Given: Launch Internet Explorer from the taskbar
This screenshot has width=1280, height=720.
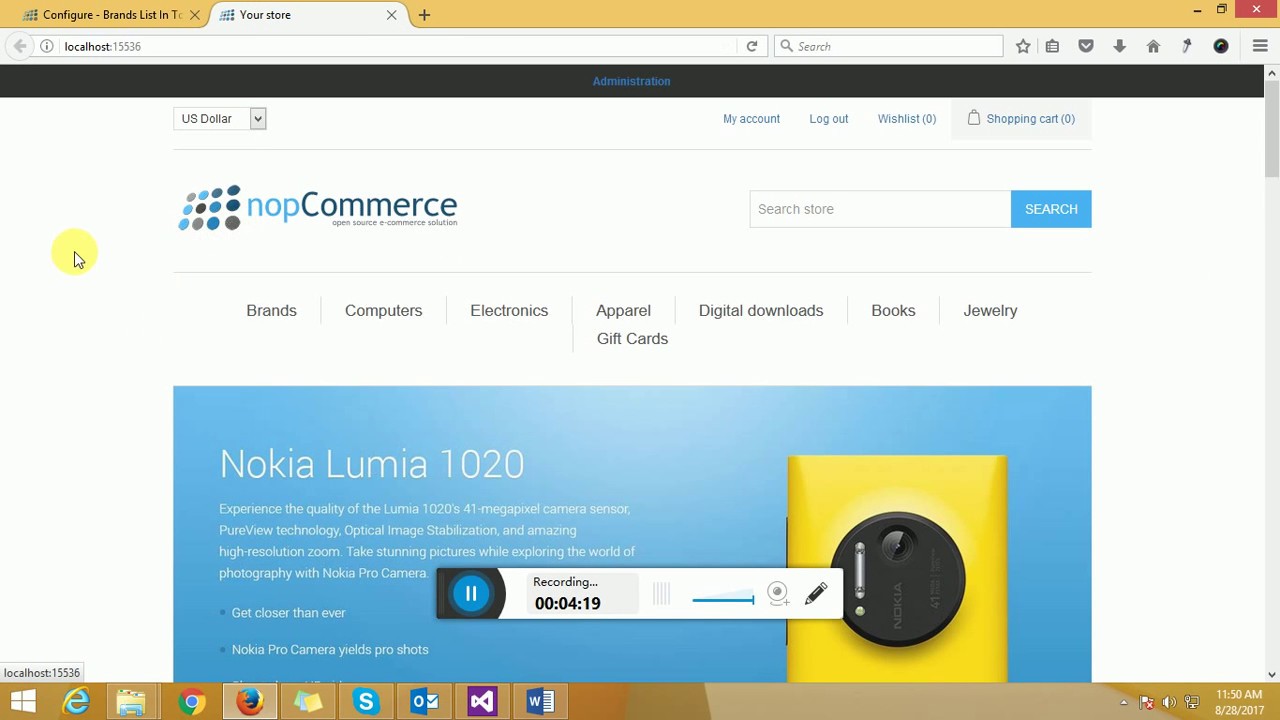Looking at the screenshot, I should pyautogui.click(x=77, y=702).
